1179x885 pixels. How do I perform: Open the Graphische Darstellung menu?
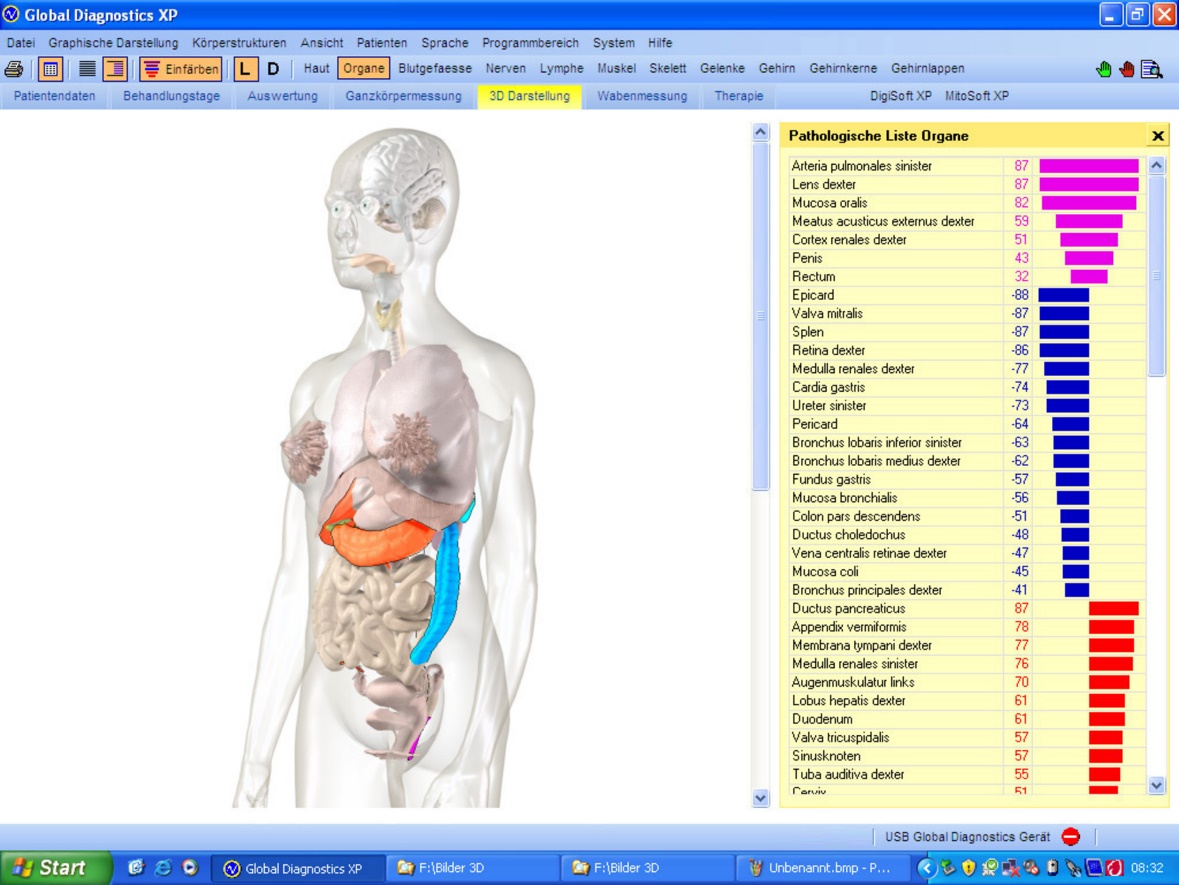point(113,43)
